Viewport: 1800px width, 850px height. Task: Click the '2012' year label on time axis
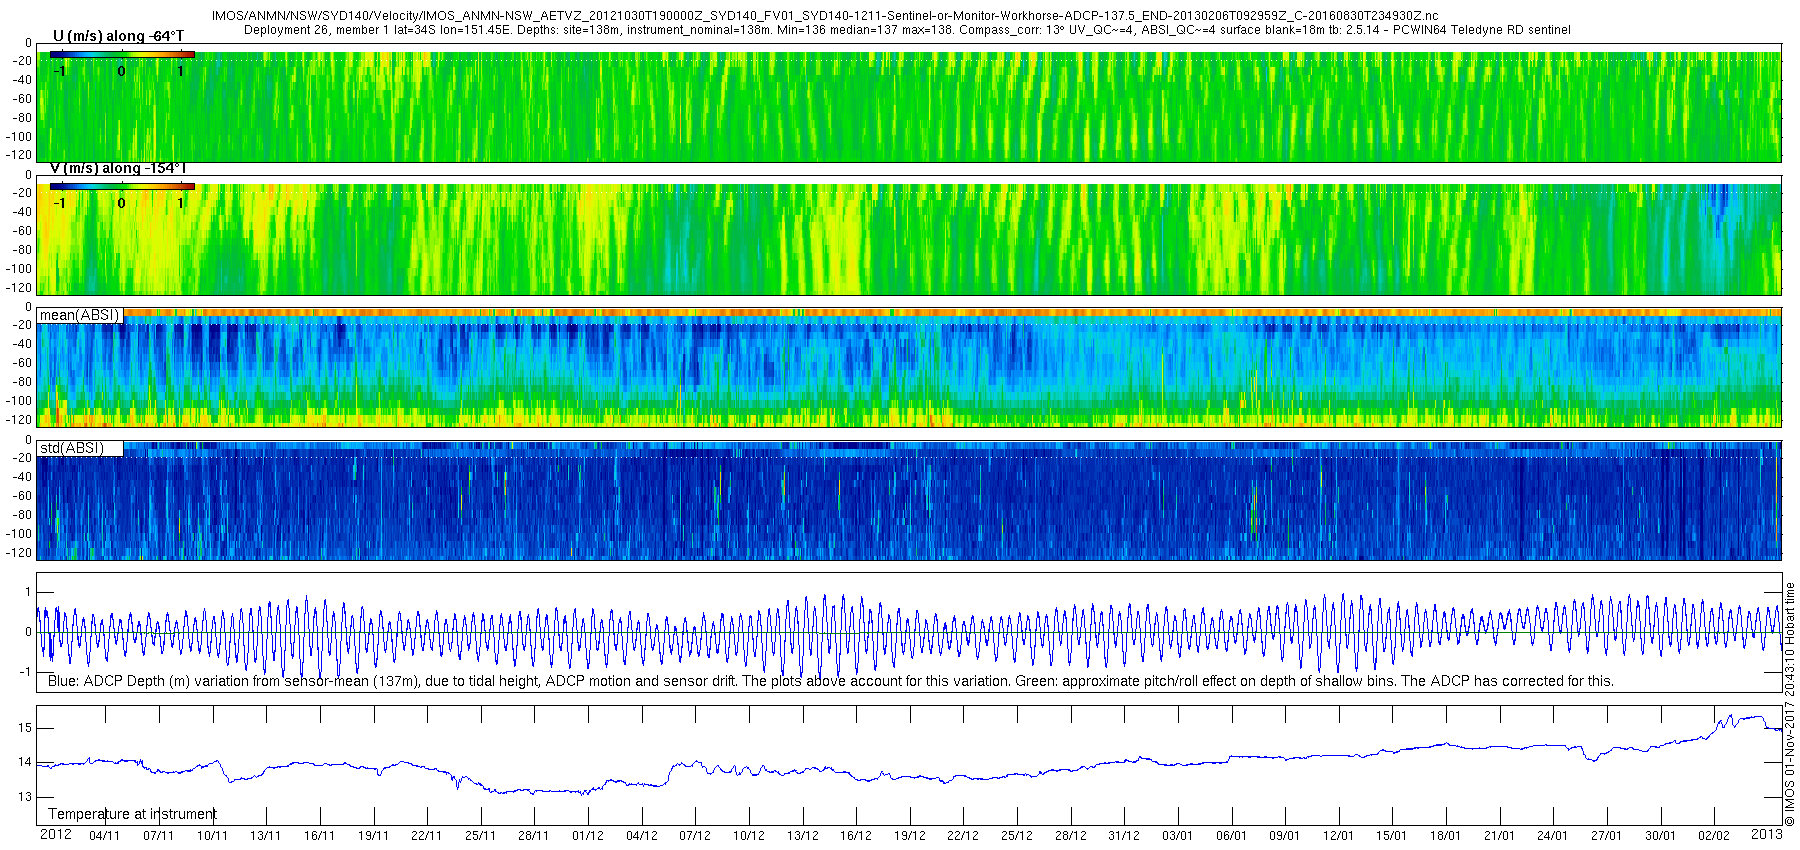55,834
